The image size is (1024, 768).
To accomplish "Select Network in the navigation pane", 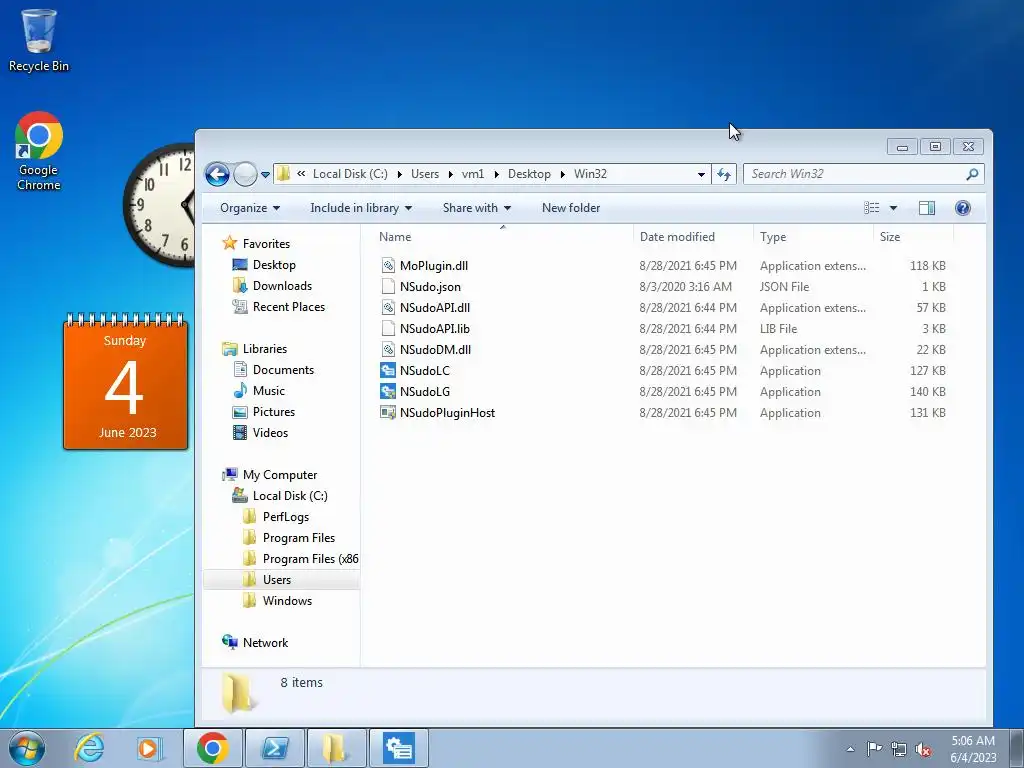I will point(265,643).
